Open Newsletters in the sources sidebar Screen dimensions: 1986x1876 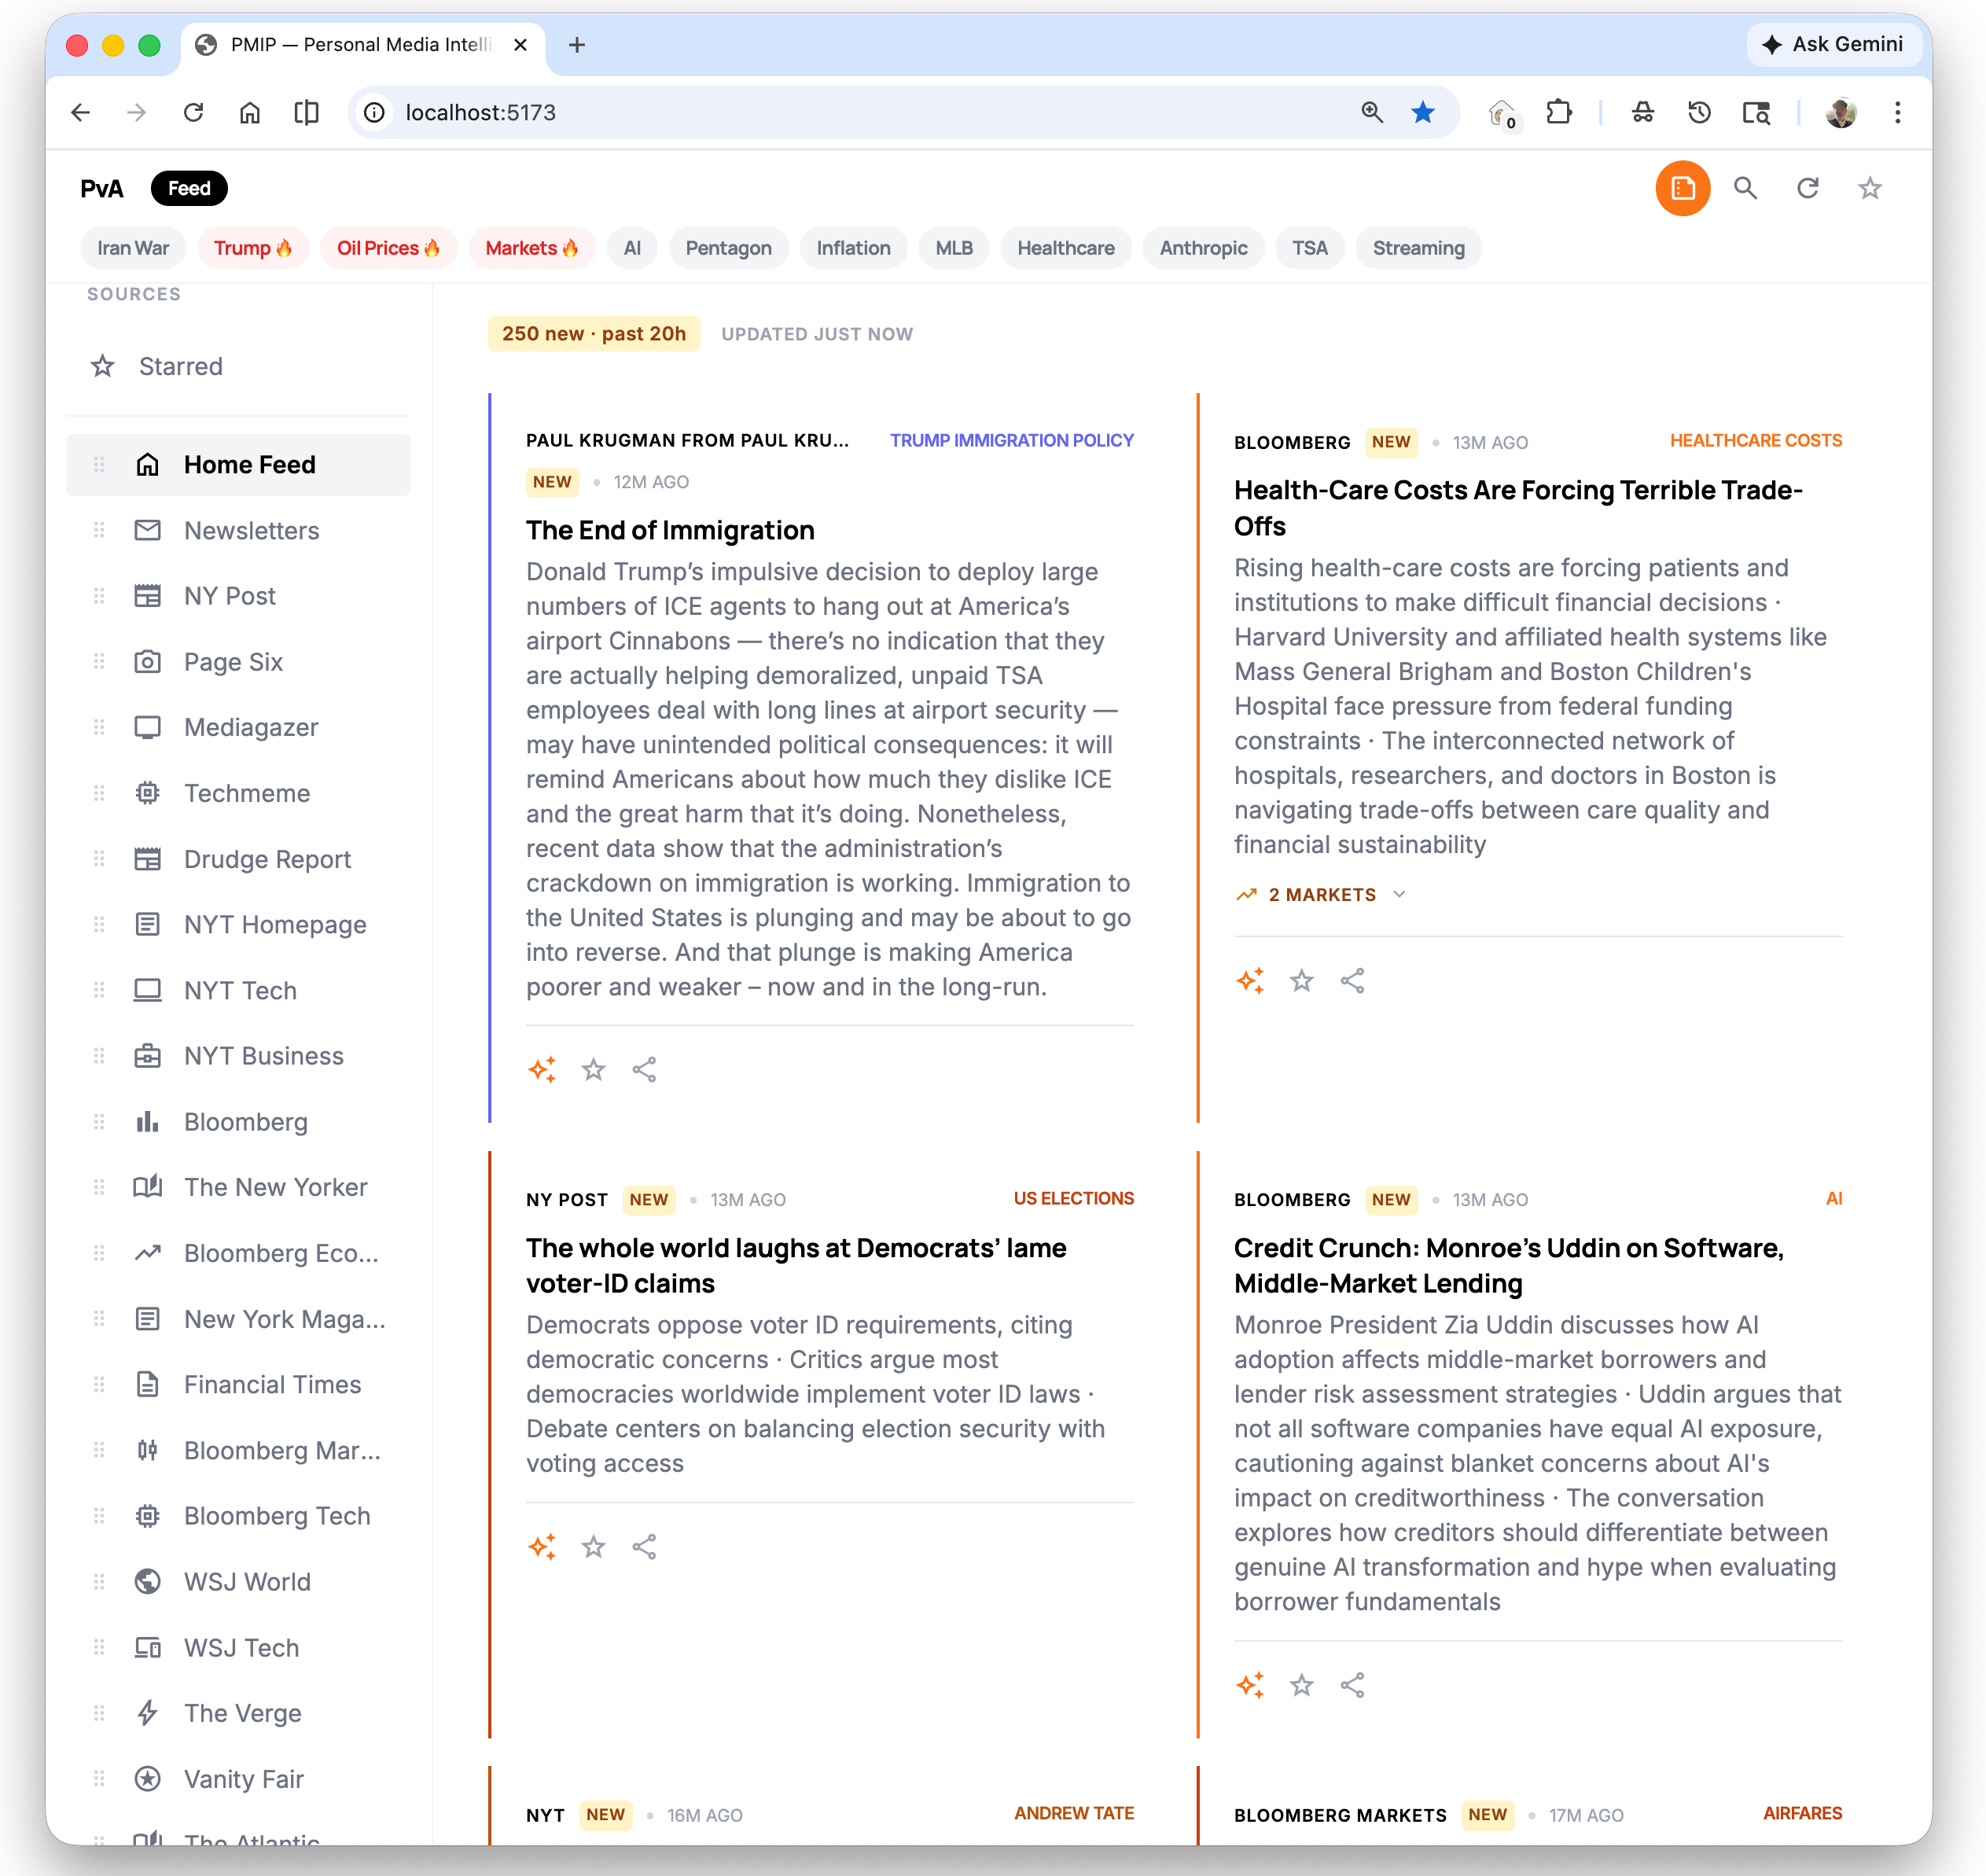coord(251,530)
